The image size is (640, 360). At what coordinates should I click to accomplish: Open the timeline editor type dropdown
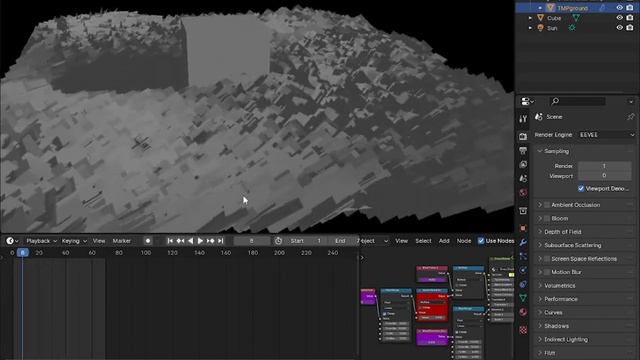12,241
